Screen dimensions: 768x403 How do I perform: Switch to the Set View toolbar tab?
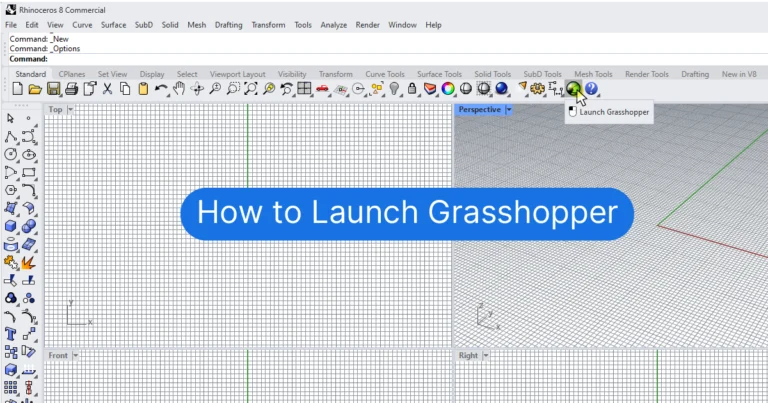pos(112,74)
